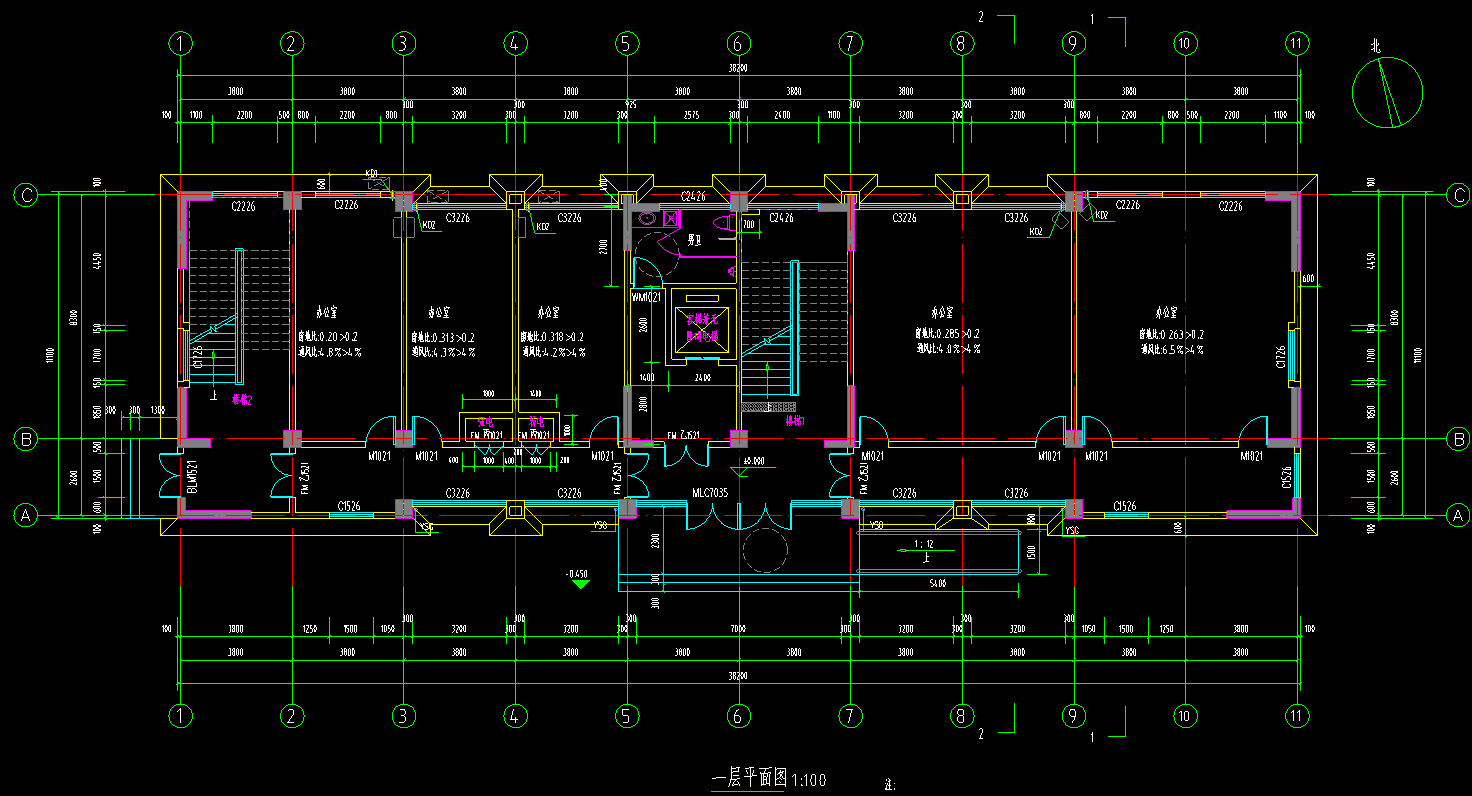Screen dimensions: 1472x796
Task: Click the 强电 electrical shaft label
Action: tap(488, 422)
